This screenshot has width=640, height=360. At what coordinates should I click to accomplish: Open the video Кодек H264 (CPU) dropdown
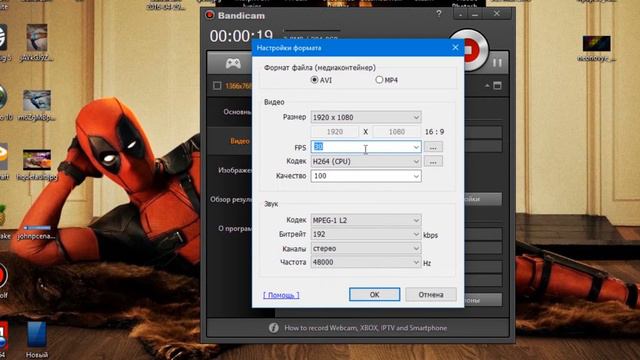tap(366, 162)
